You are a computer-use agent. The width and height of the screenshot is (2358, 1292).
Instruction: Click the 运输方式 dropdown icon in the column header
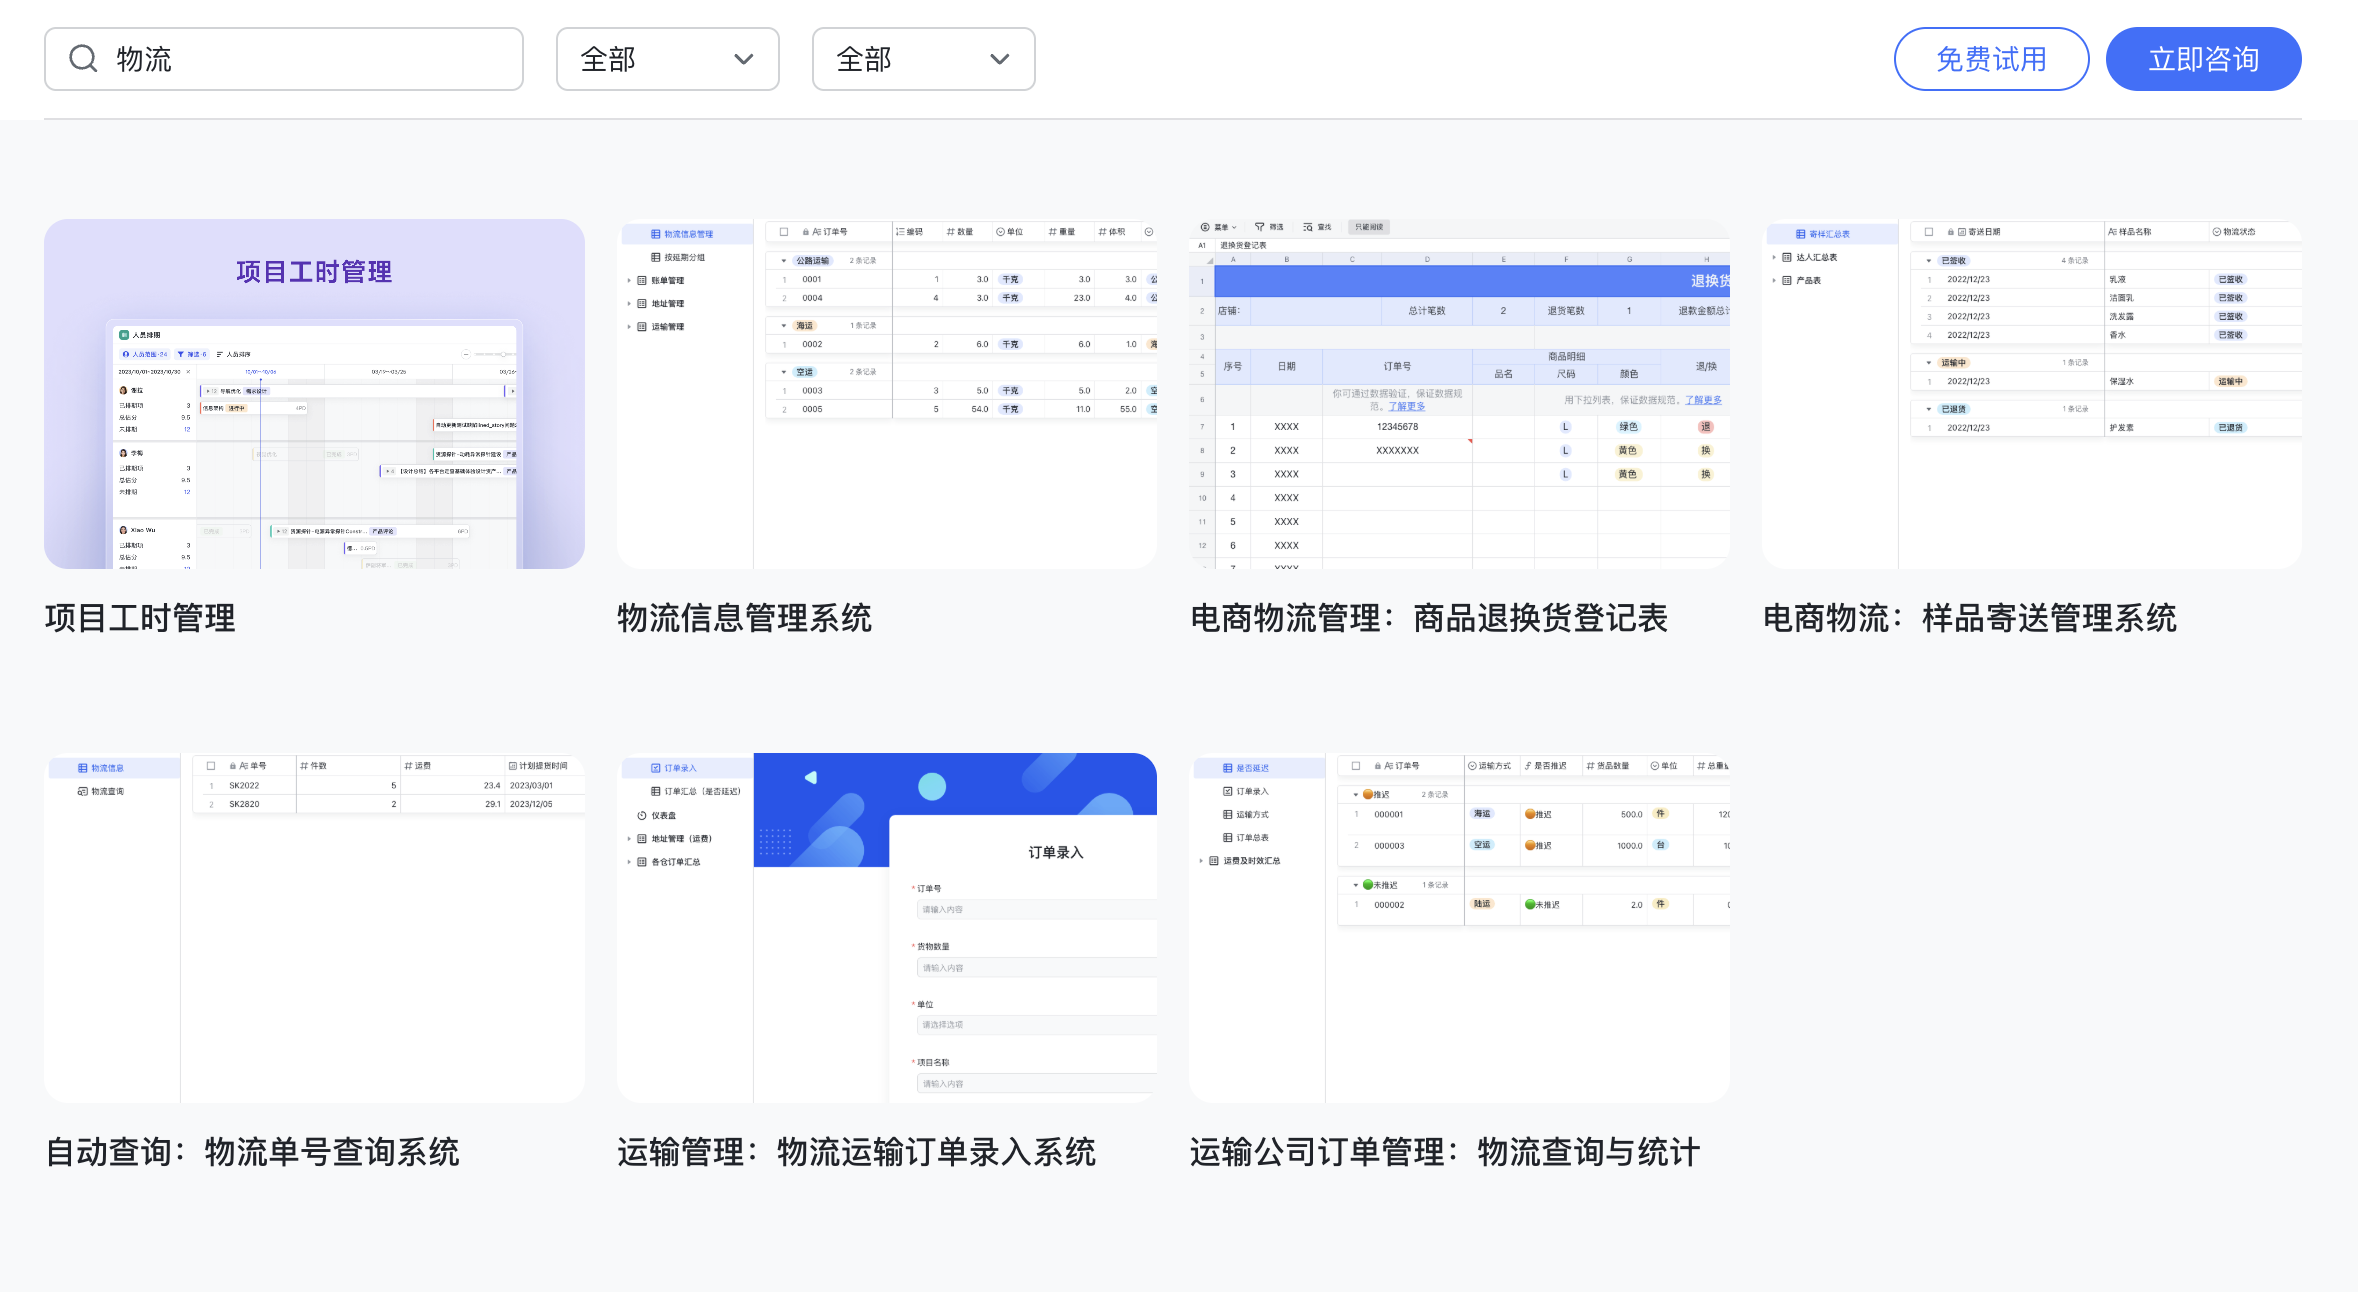[x=1472, y=765]
